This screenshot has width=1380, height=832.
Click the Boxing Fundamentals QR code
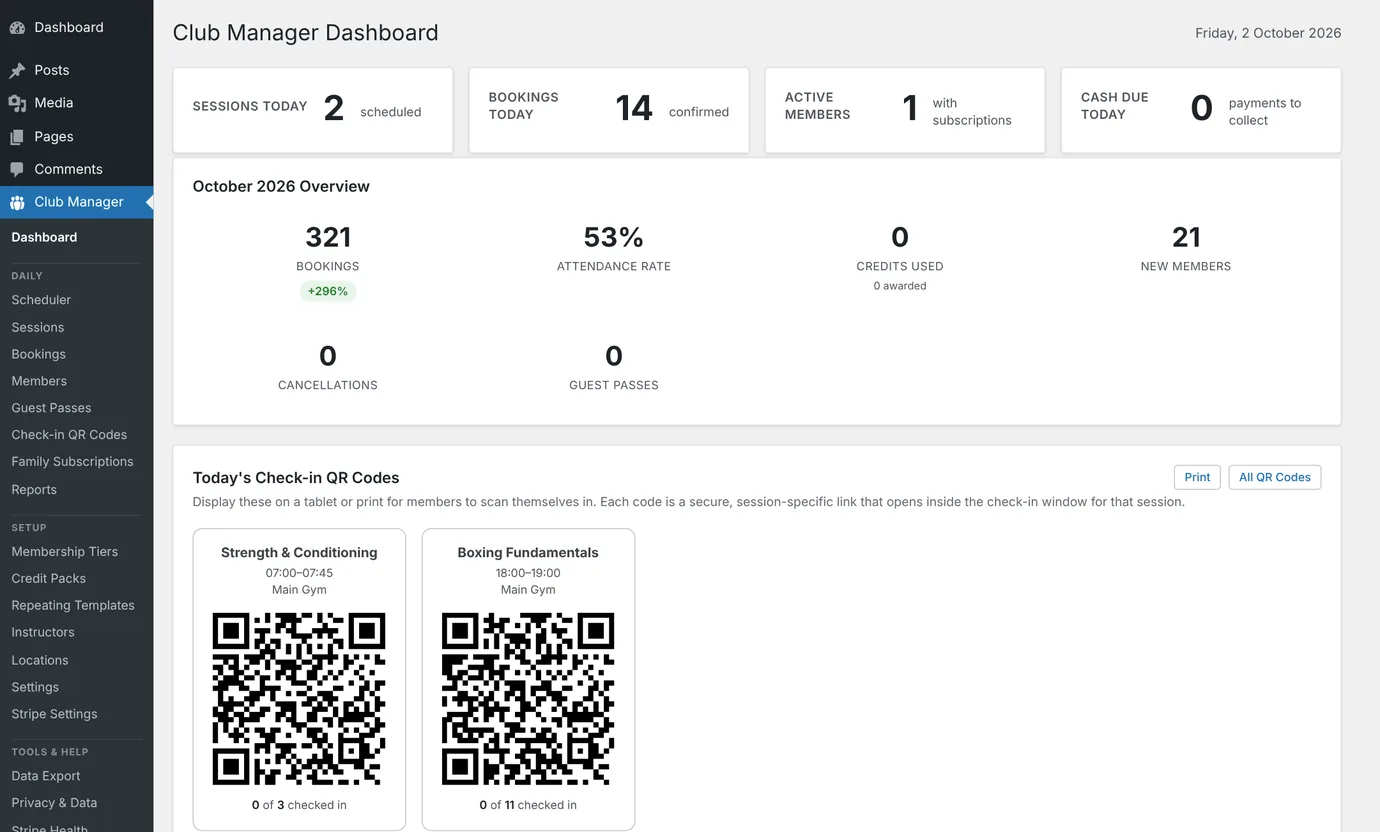tap(528, 699)
